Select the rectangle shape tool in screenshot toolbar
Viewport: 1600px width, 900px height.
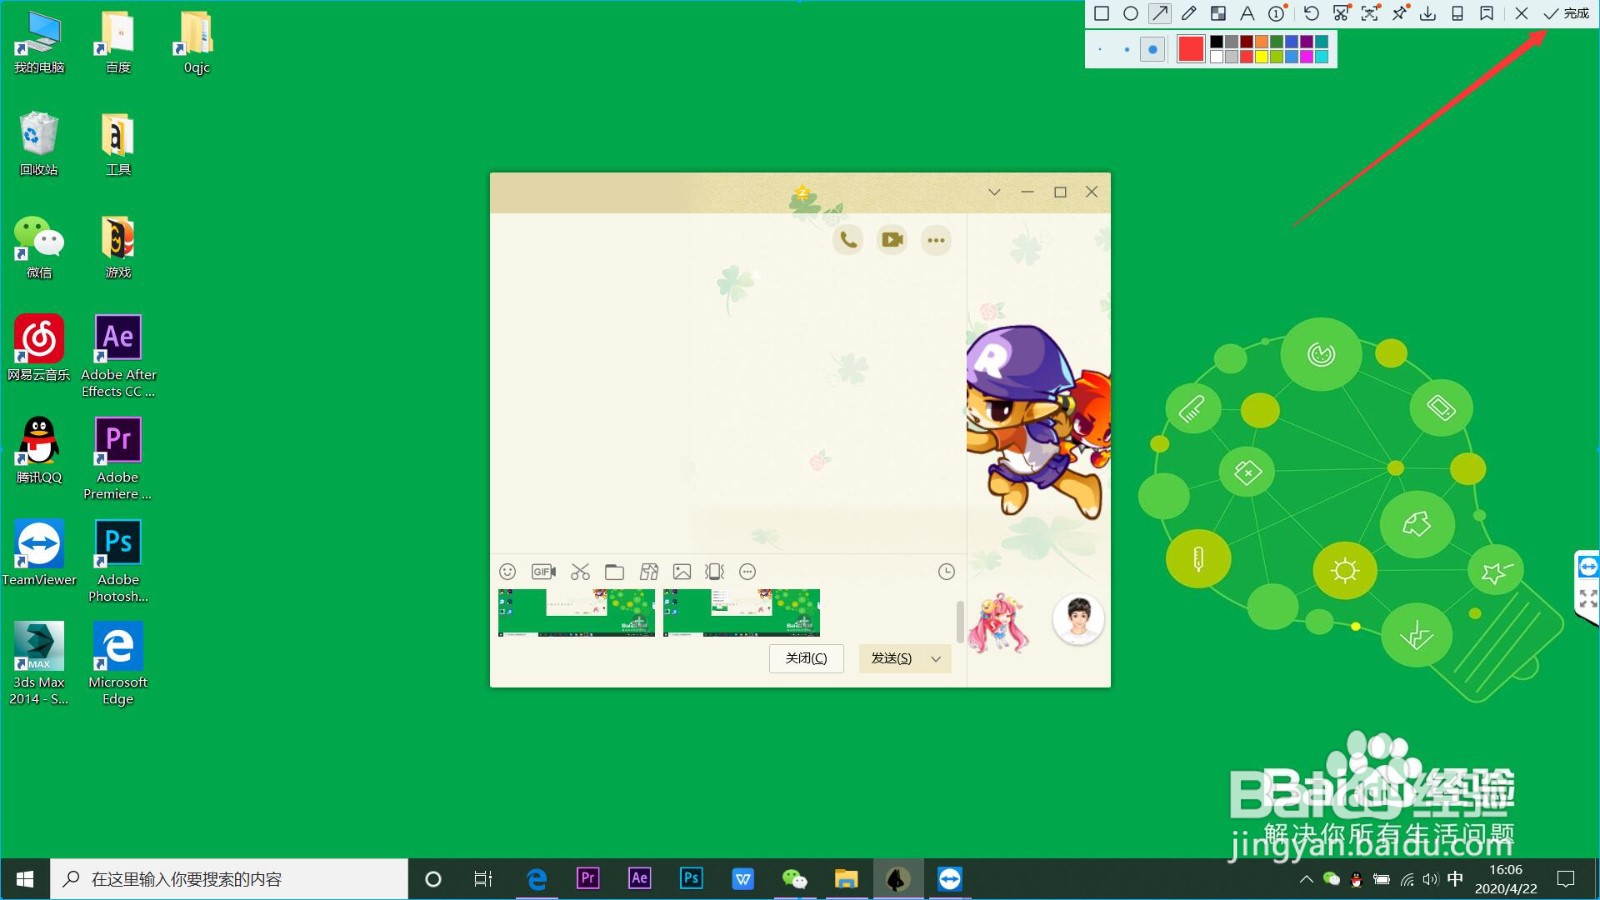1101,14
